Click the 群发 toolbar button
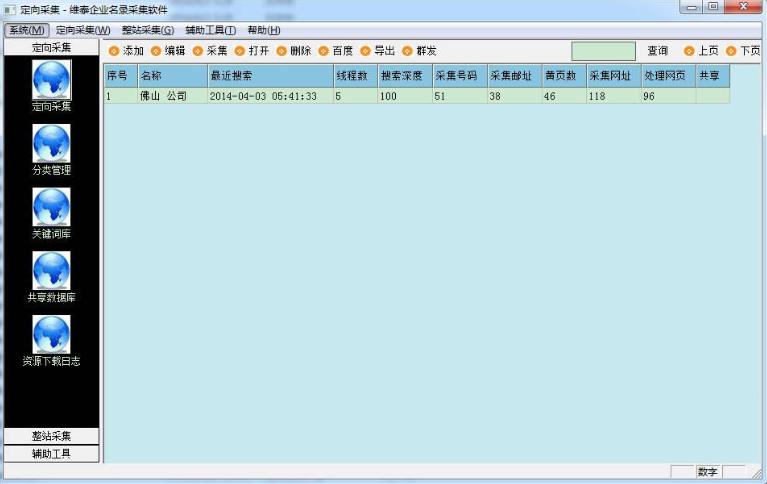767x484 pixels. 420,51
